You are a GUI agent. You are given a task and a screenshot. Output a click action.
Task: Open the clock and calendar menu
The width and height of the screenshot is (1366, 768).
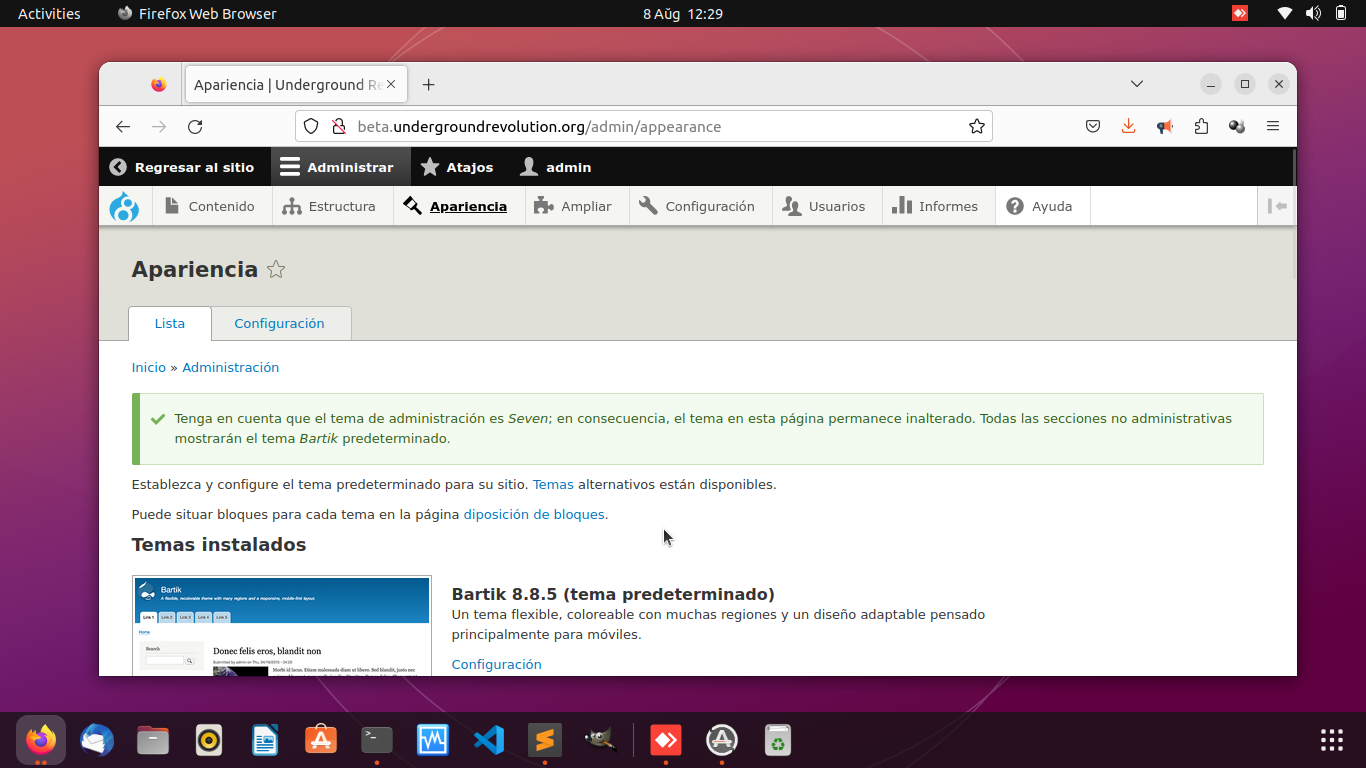[x=683, y=13]
